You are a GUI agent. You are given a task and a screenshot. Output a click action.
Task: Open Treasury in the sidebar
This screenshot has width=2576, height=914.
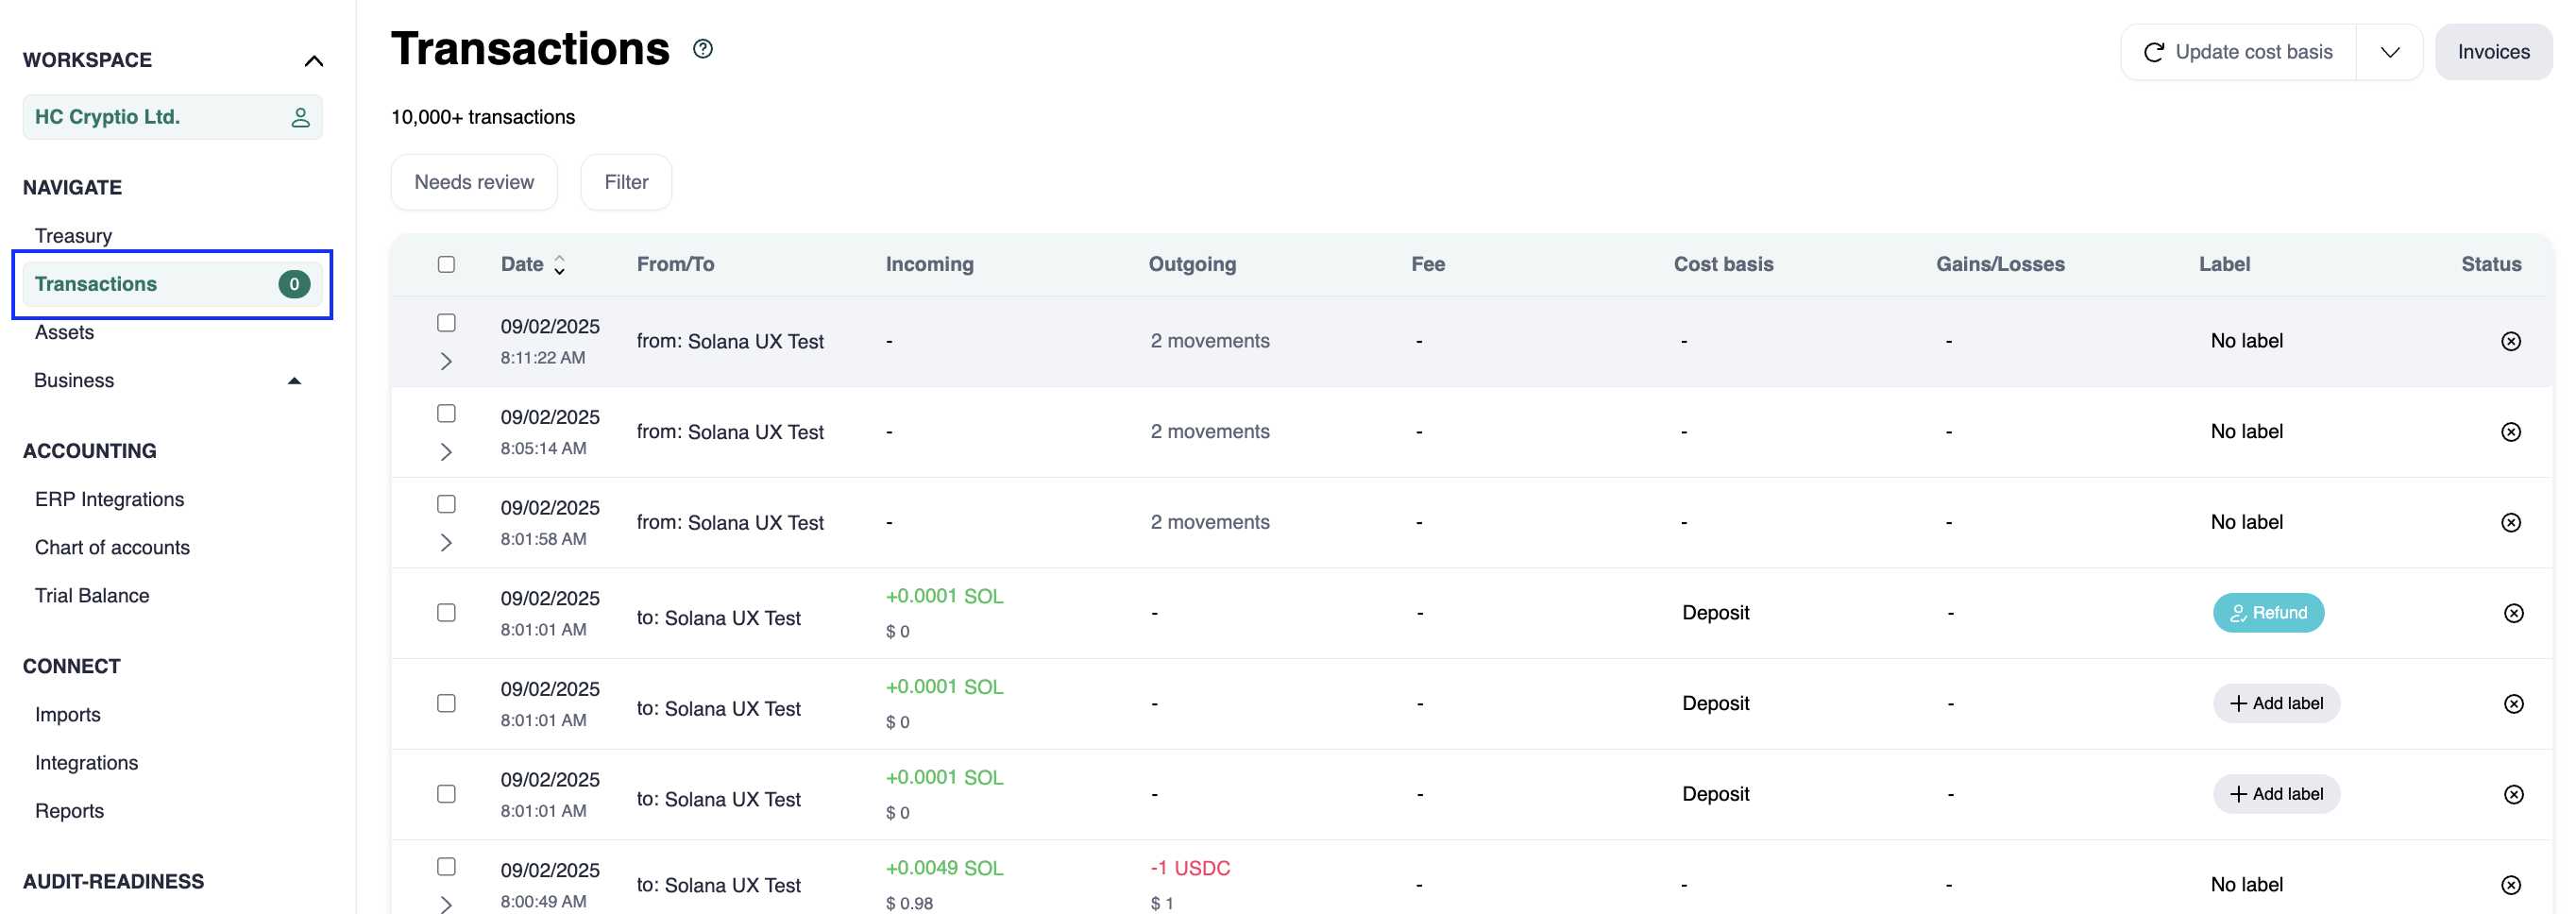coord(73,236)
